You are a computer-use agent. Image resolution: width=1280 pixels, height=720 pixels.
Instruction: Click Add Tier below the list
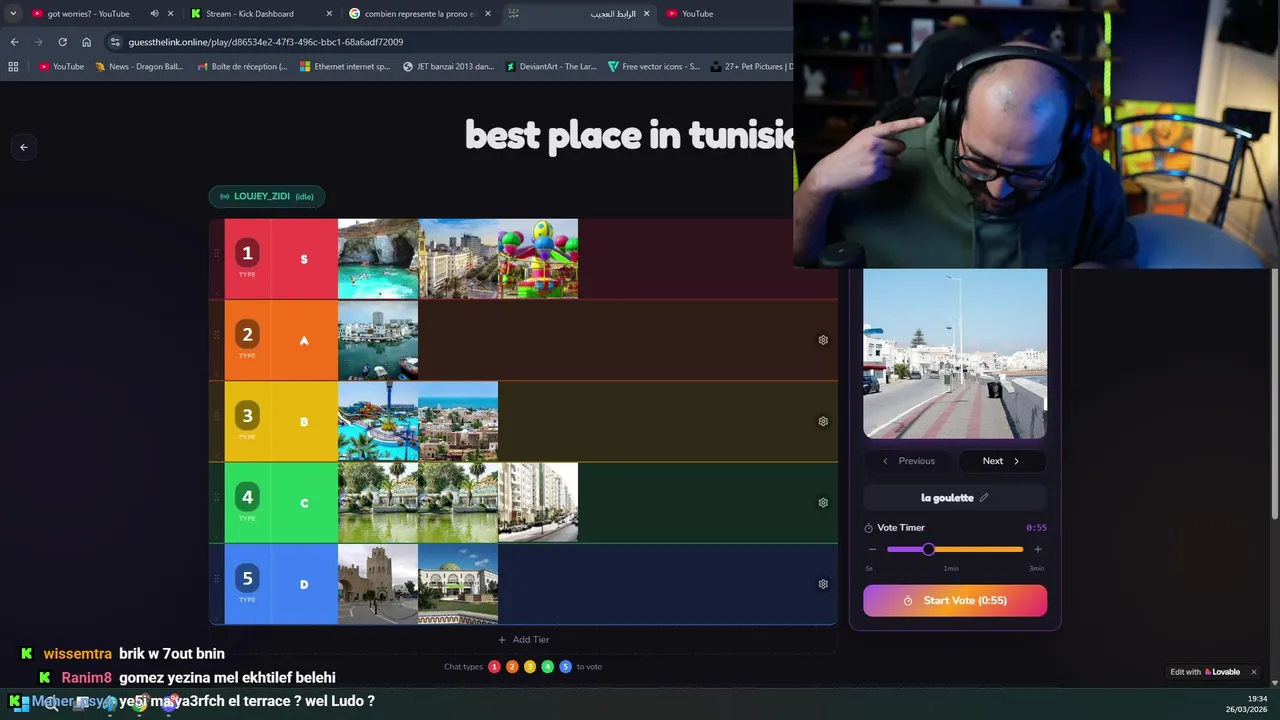pyautogui.click(x=523, y=640)
